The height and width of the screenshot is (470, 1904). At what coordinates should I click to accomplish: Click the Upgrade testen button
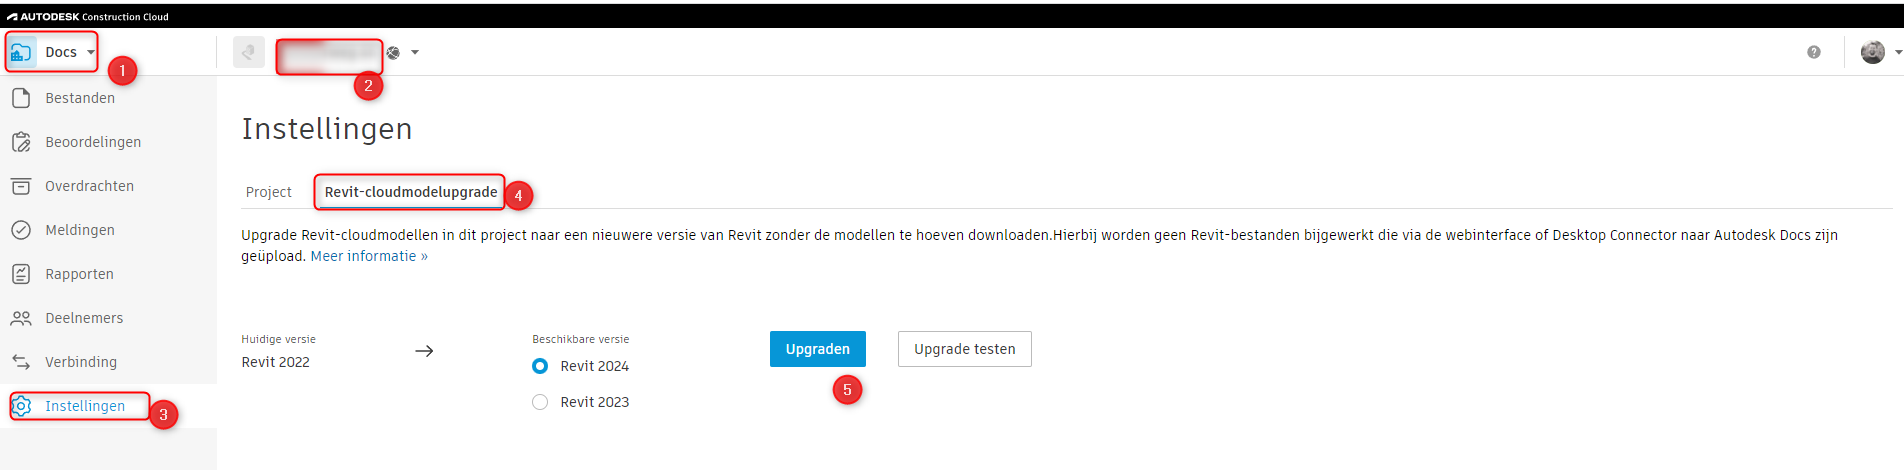click(x=965, y=349)
